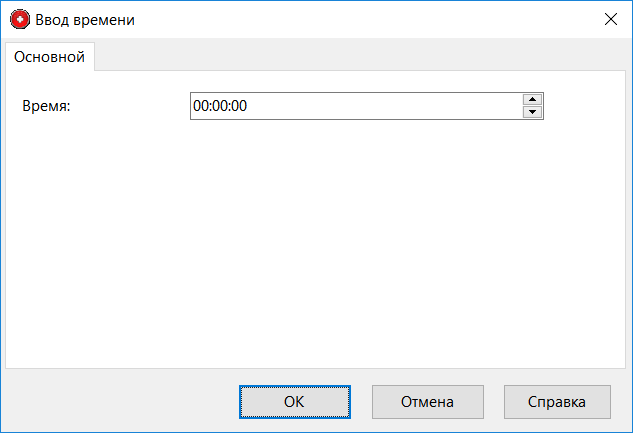Screen dimensions: 633x433
Task: Click the blank space inside the time field after 00:00:00
Action: (x=400, y=105)
